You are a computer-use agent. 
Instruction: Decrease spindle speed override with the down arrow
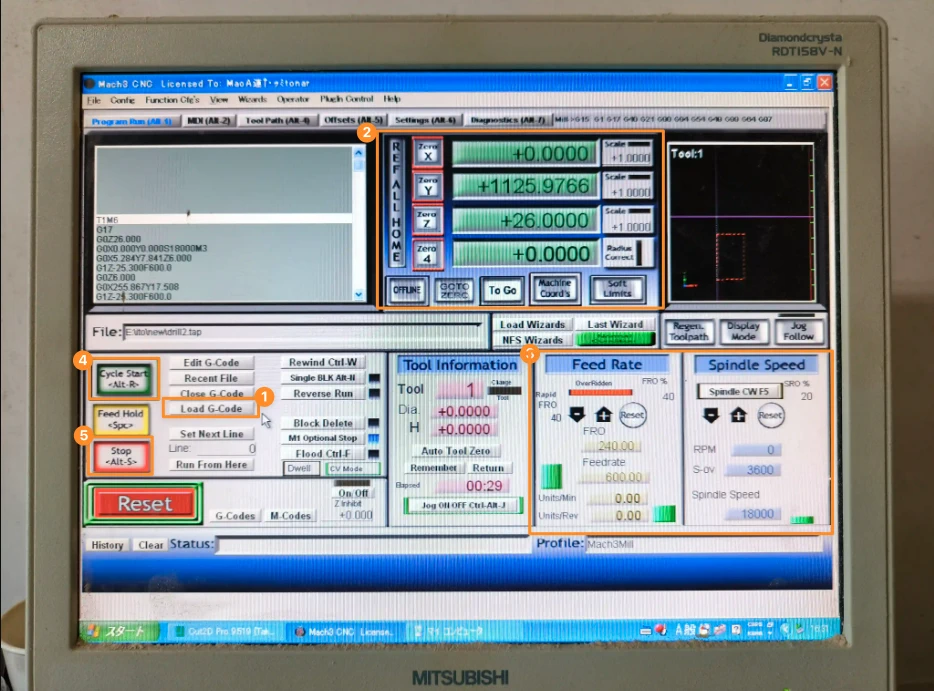(x=711, y=415)
